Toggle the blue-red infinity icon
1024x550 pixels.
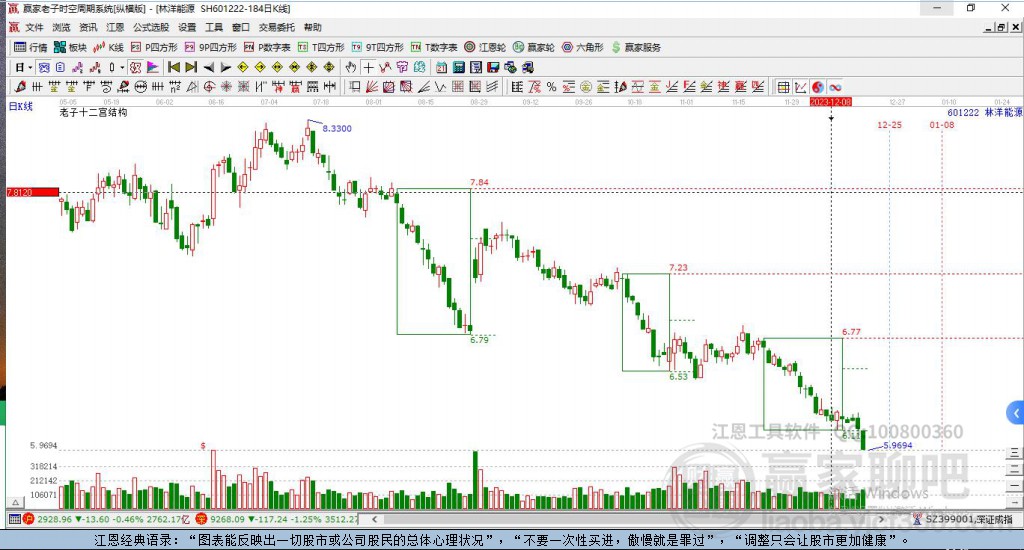835,87
